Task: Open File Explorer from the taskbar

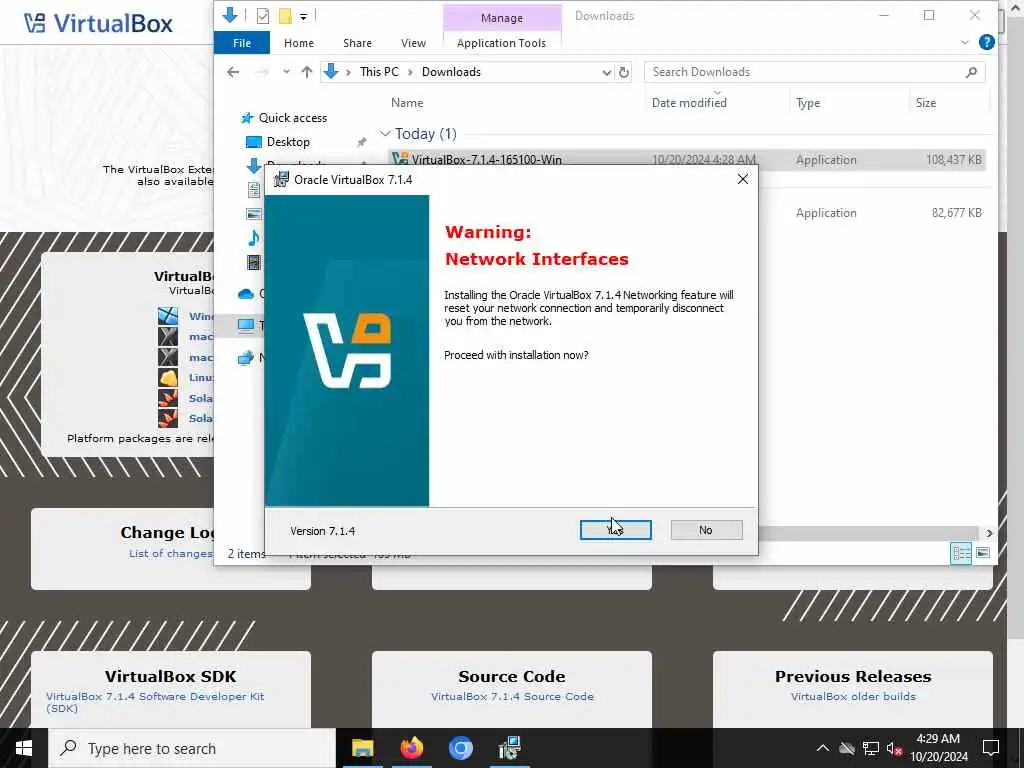Action: pos(362,748)
